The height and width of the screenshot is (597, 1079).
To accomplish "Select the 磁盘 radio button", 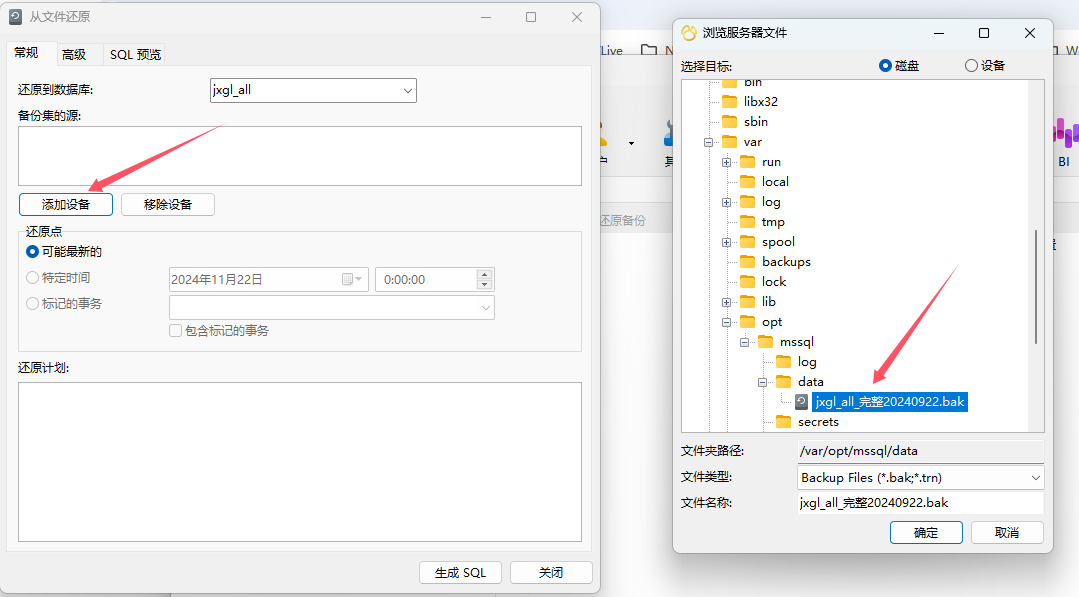I will (885, 65).
